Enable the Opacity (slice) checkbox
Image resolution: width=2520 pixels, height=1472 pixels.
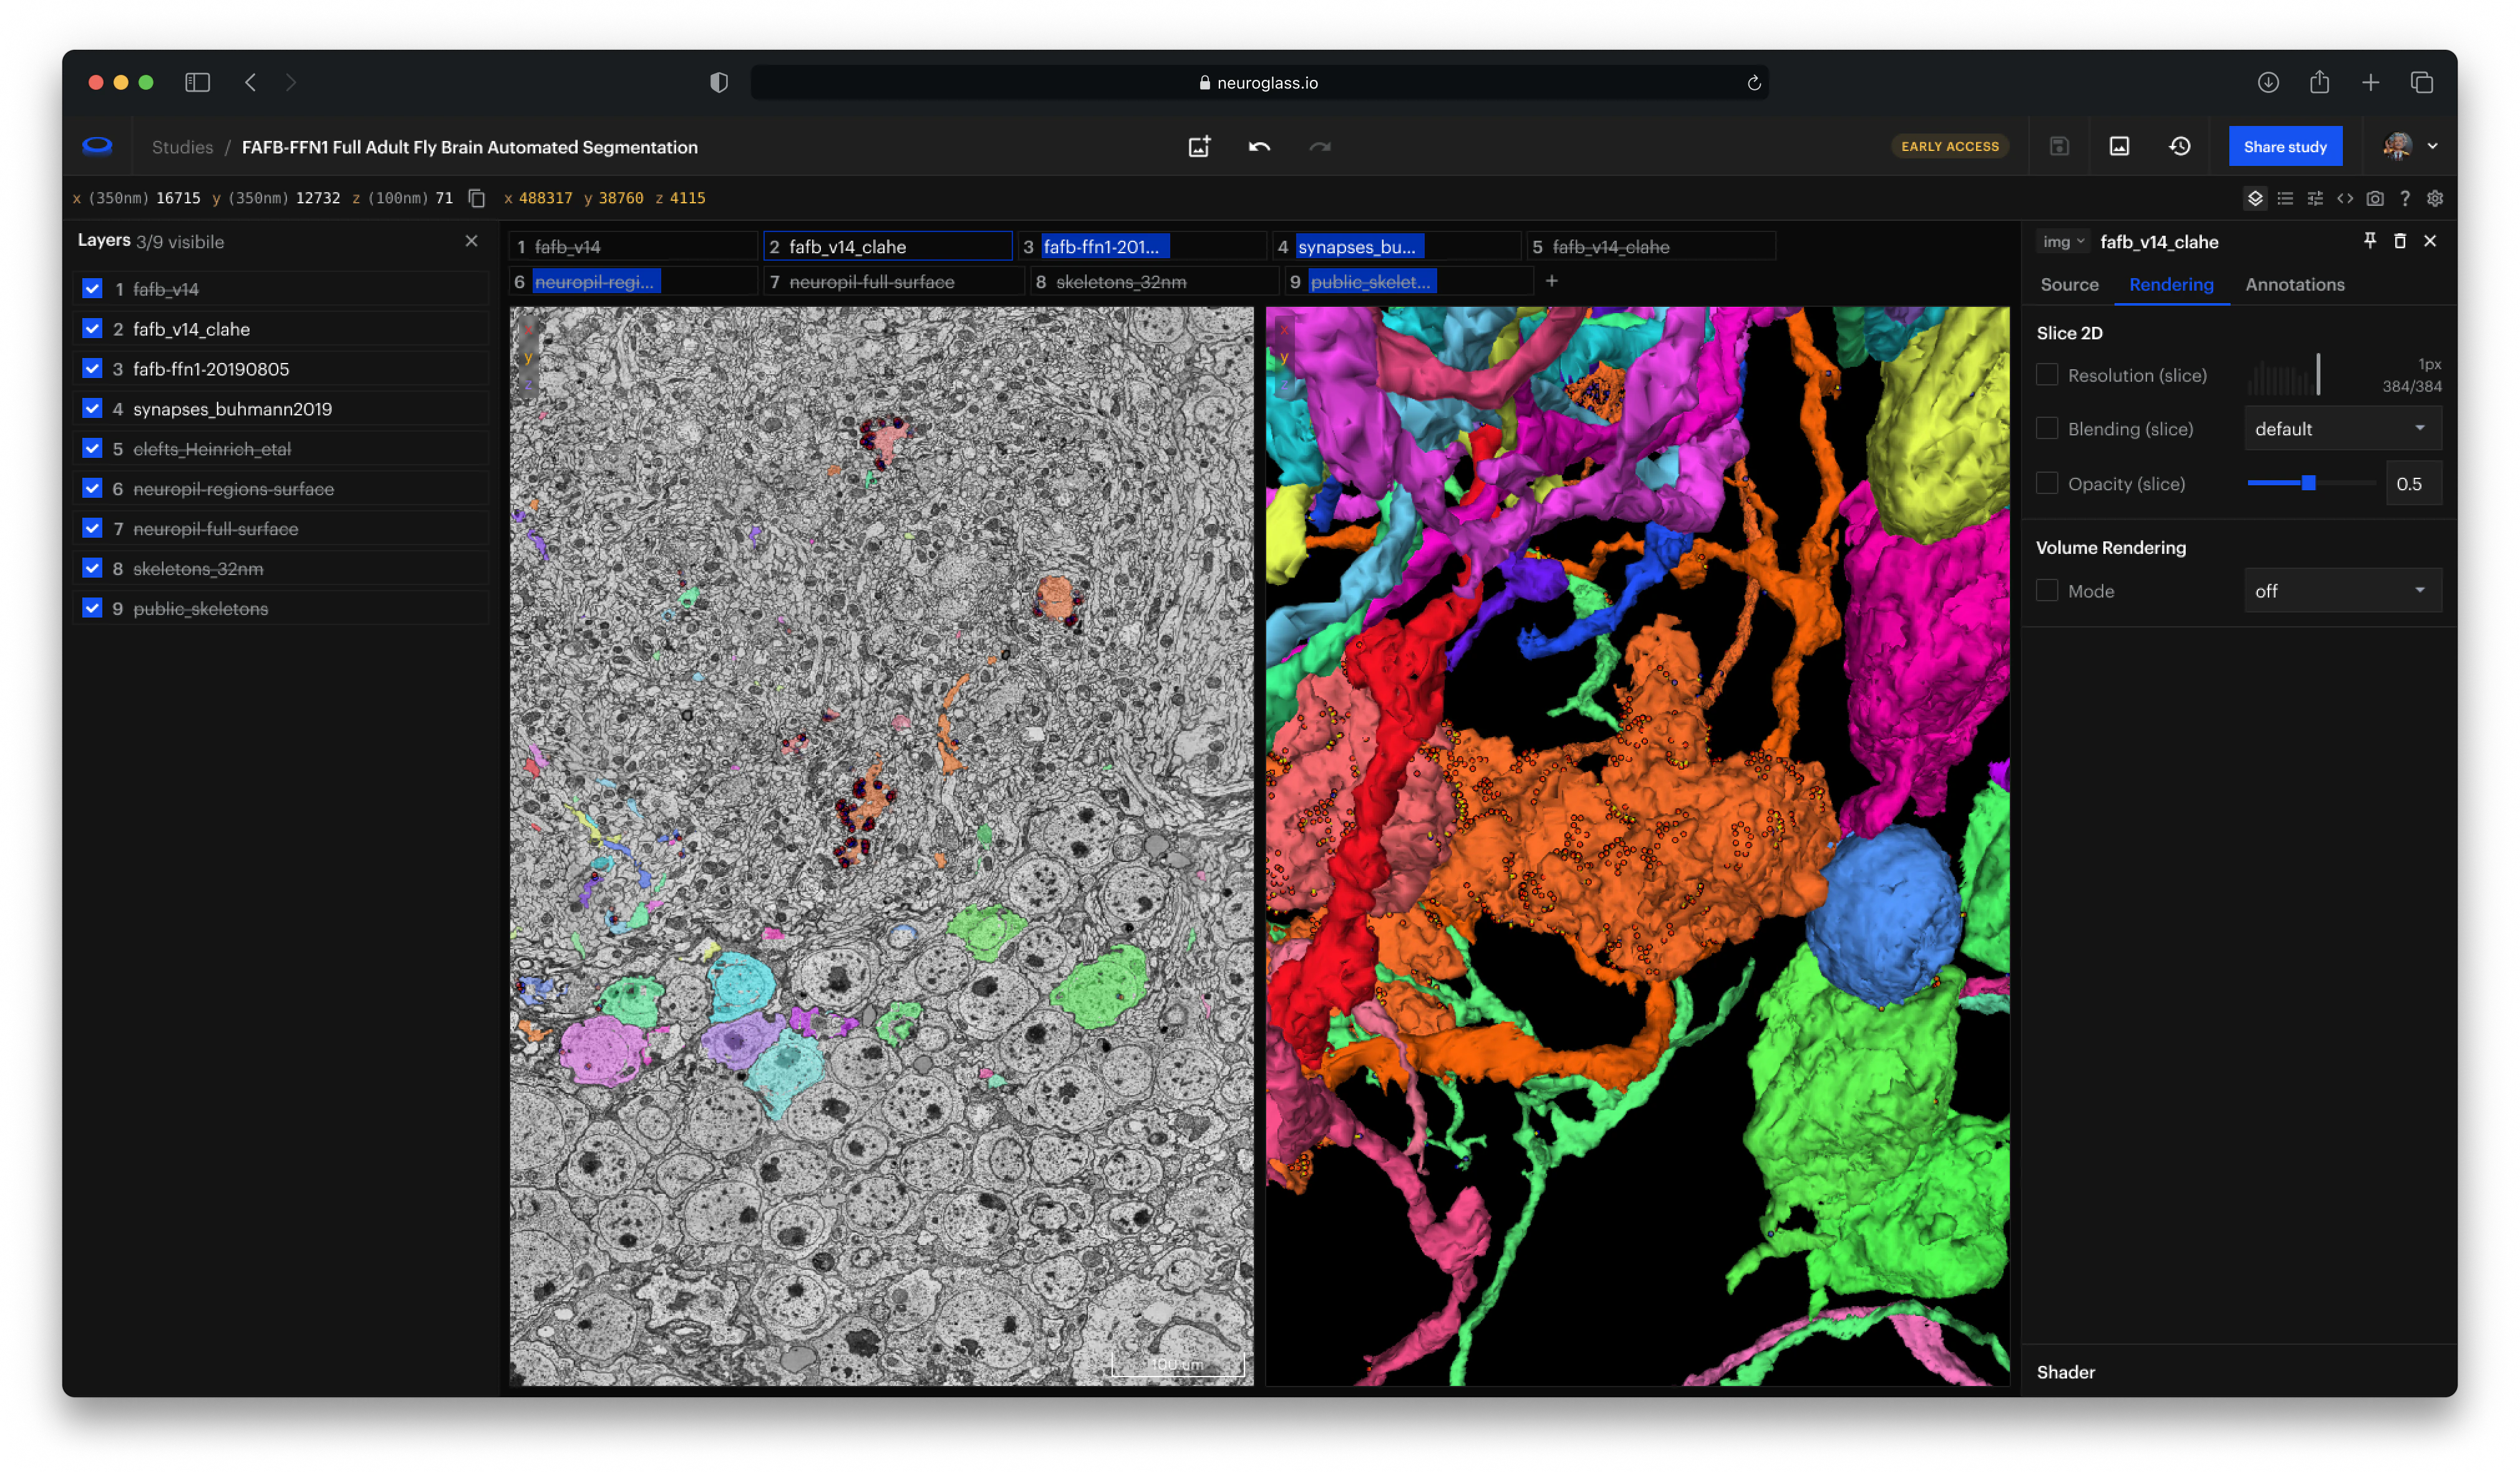[2046, 483]
